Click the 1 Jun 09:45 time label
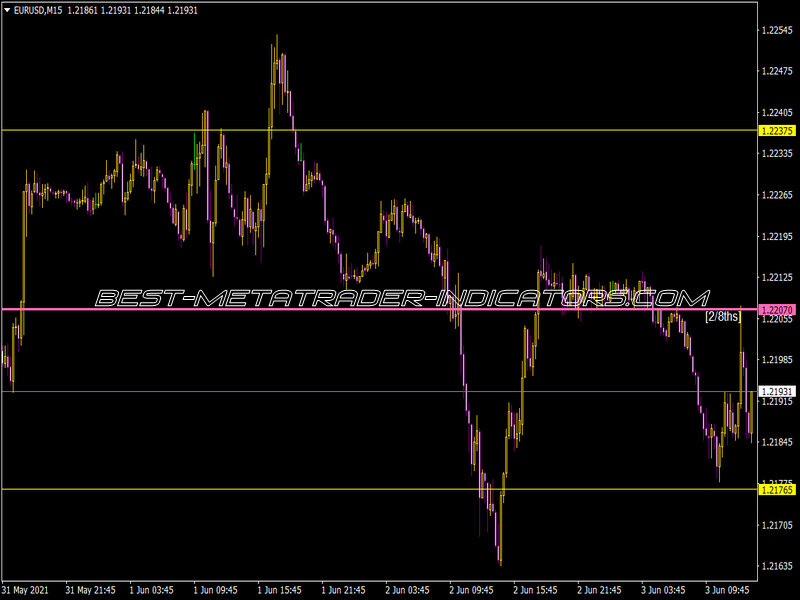The width and height of the screenshot is (800, 600). (215, 590)
